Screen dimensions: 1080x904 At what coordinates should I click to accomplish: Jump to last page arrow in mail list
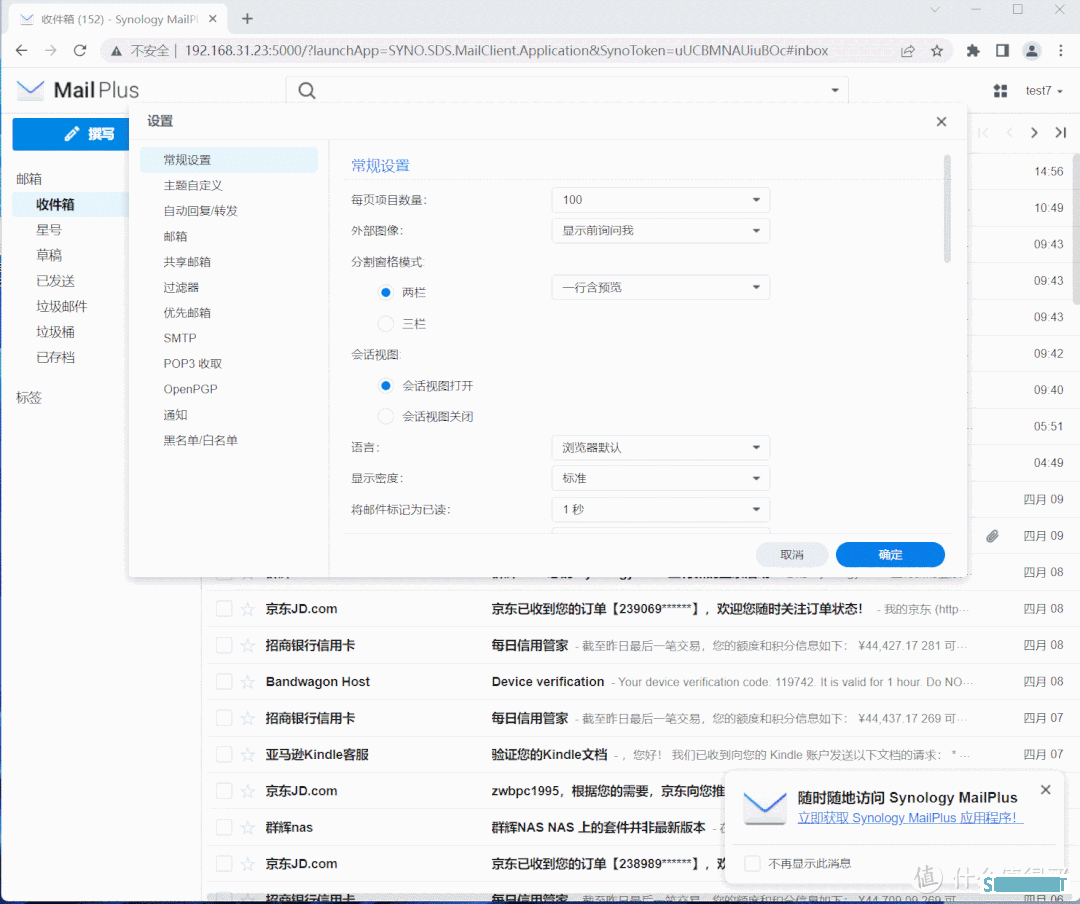[1061, 132]
